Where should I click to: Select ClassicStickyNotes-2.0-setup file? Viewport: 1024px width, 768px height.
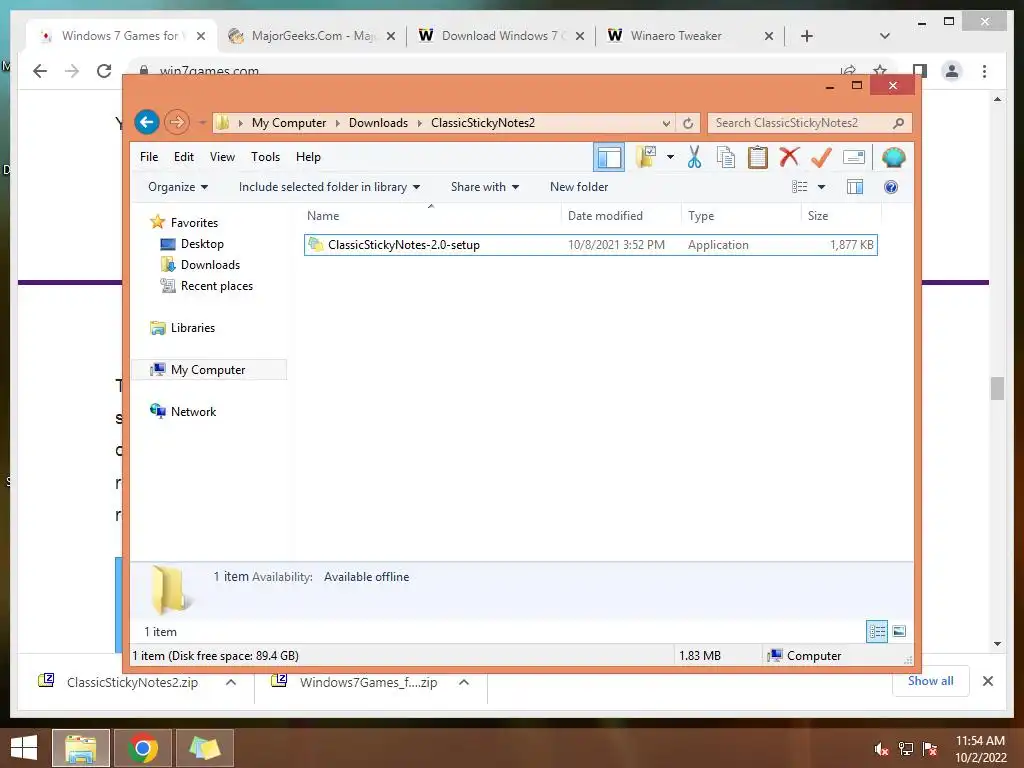(590, 245)
